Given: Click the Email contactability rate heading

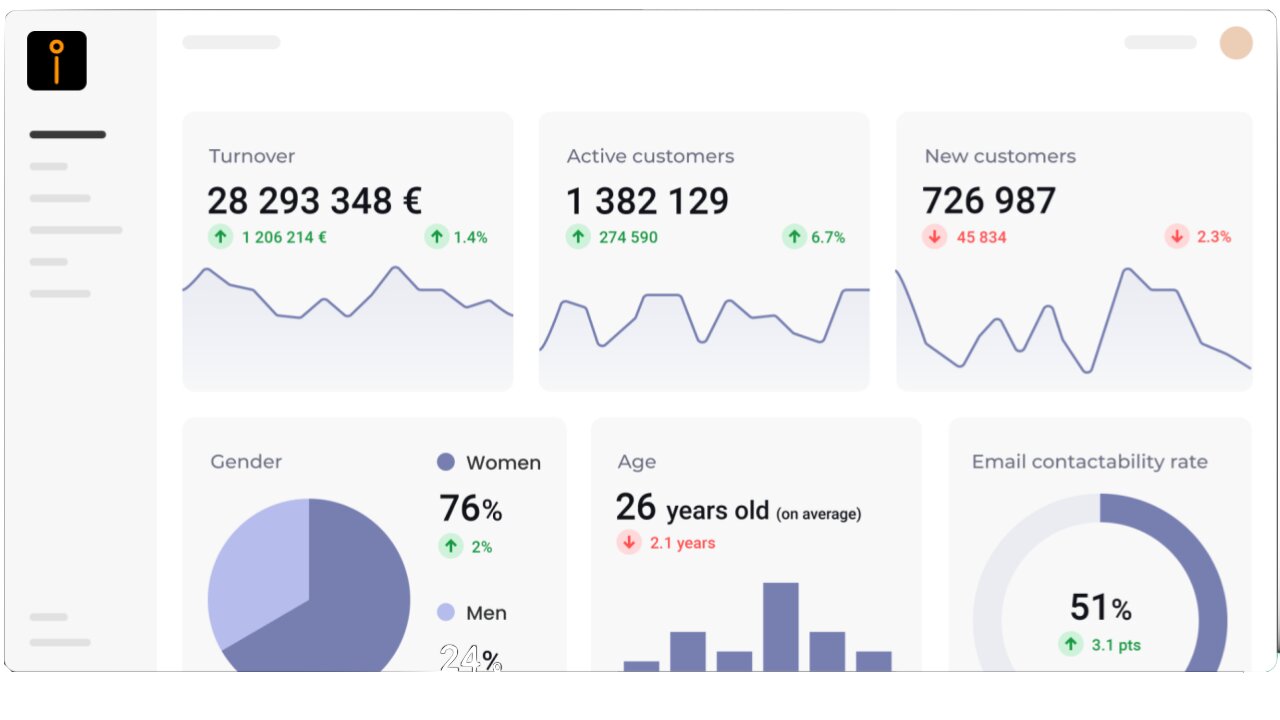Looking at the screenshot, I should [x=1088, y=461].
